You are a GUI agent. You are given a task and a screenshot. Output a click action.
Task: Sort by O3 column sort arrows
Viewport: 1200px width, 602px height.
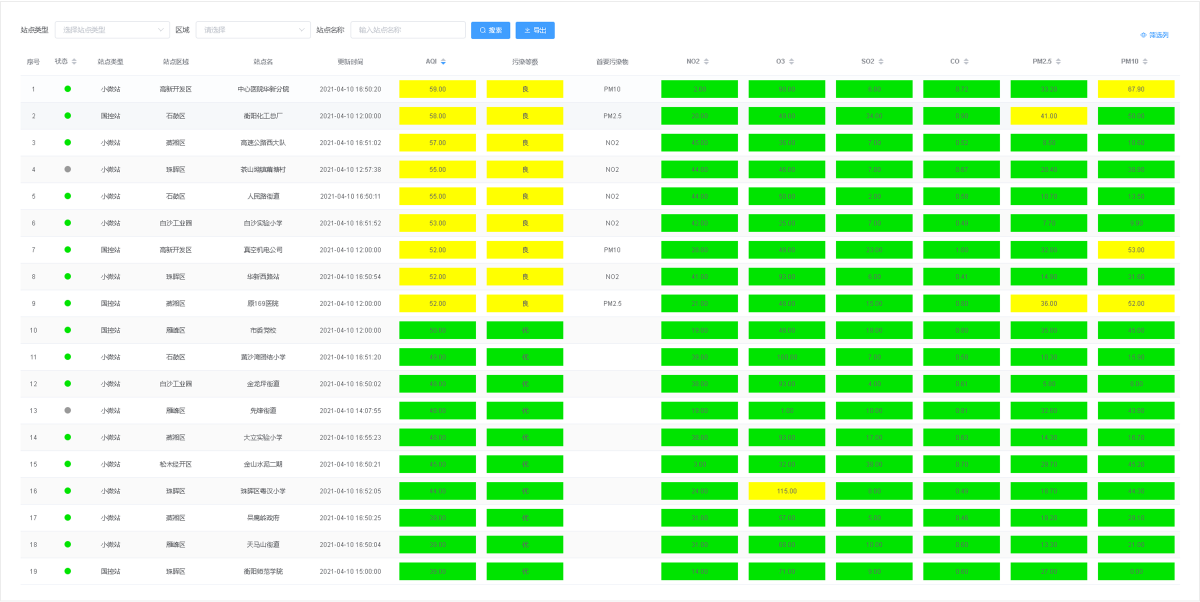click(792, 62)
